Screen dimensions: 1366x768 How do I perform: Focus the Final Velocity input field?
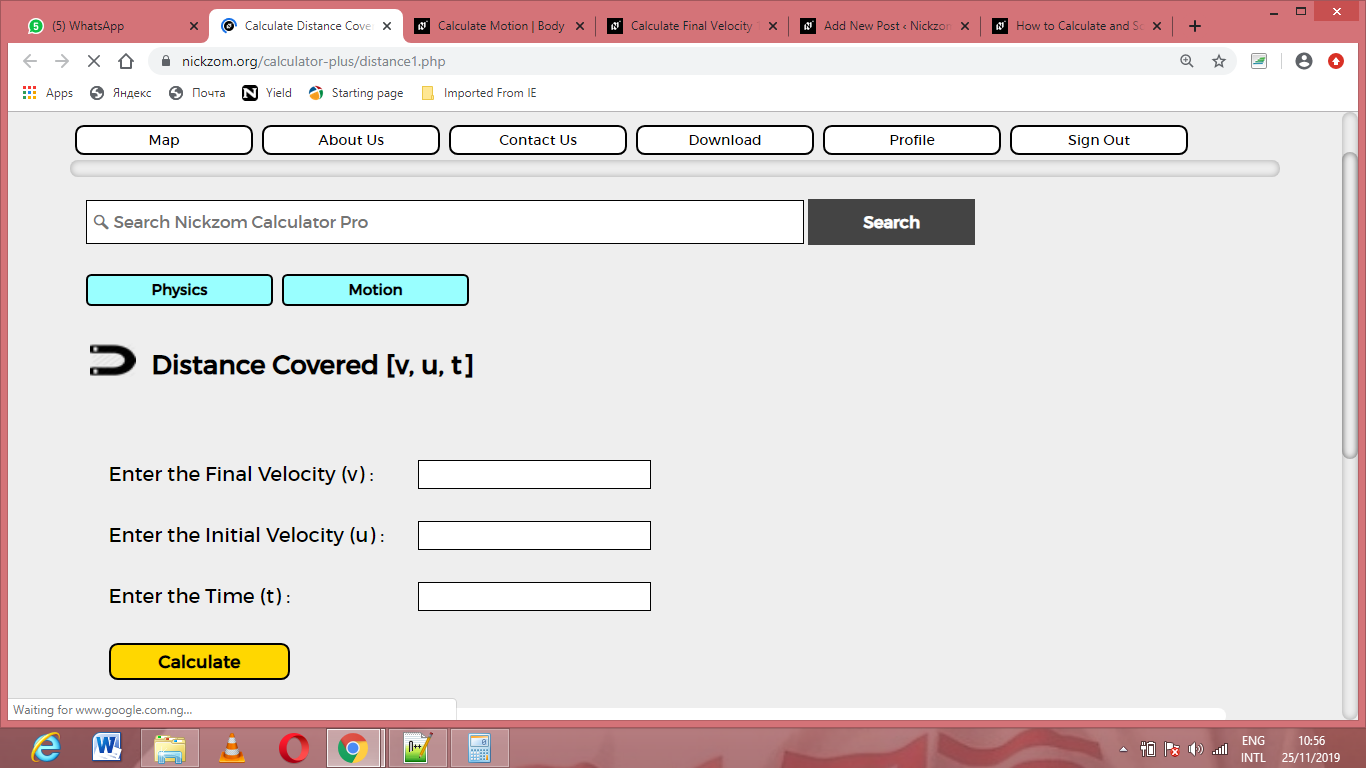pyautogui.click(x=534, y=475)
